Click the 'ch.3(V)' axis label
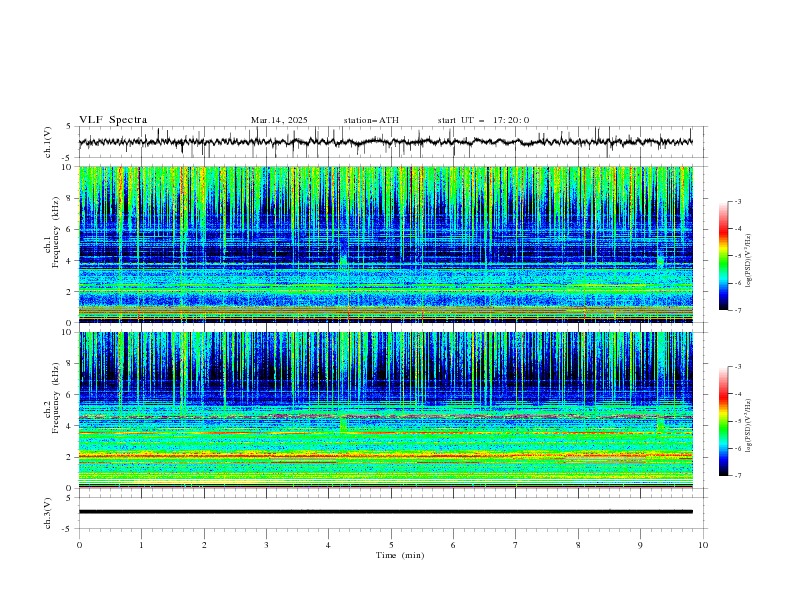The height and width of the screenshot is (612, 792). point(48,514)
